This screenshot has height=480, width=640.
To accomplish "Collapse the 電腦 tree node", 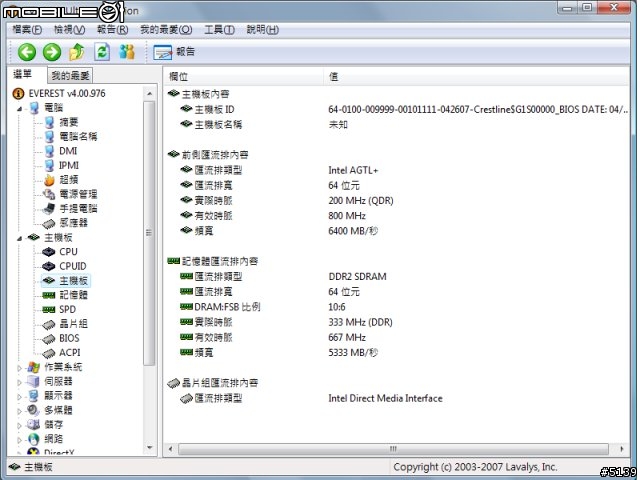I will [x=20, y=109].
